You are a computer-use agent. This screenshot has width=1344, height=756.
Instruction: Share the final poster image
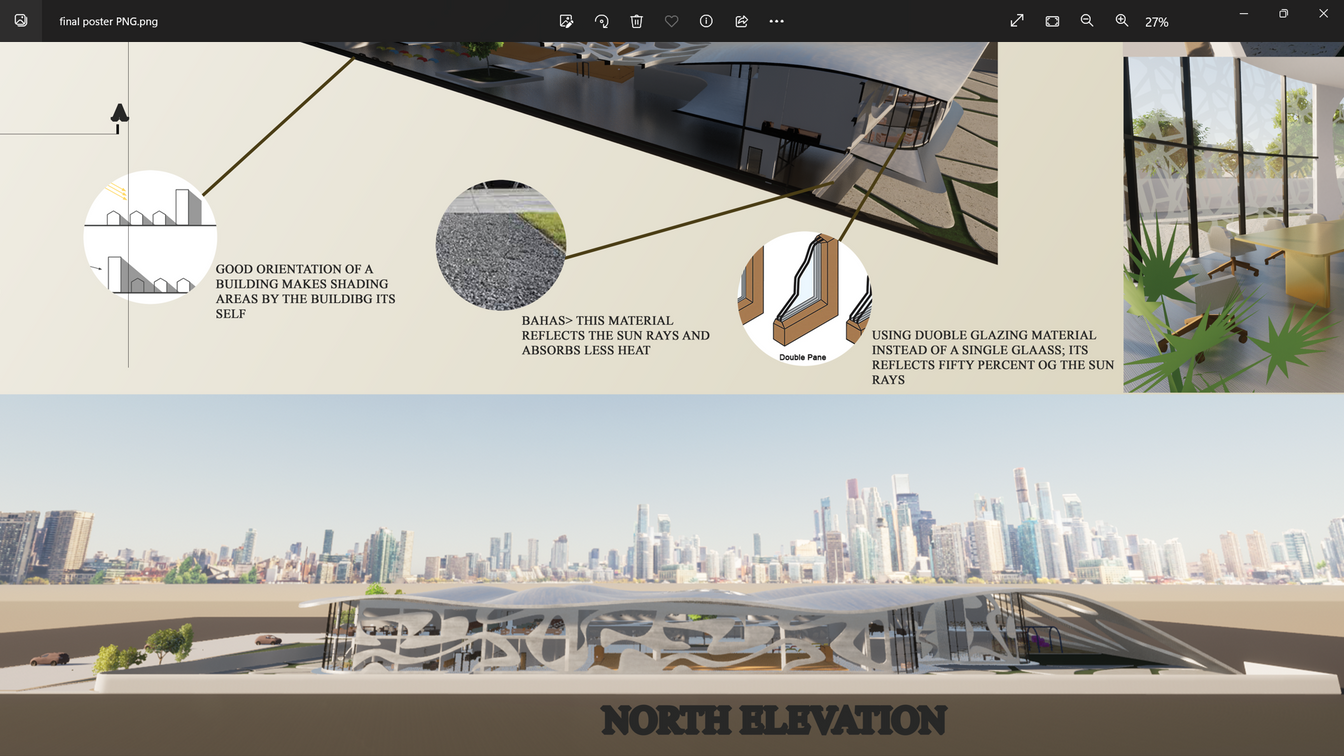[741, 21]
